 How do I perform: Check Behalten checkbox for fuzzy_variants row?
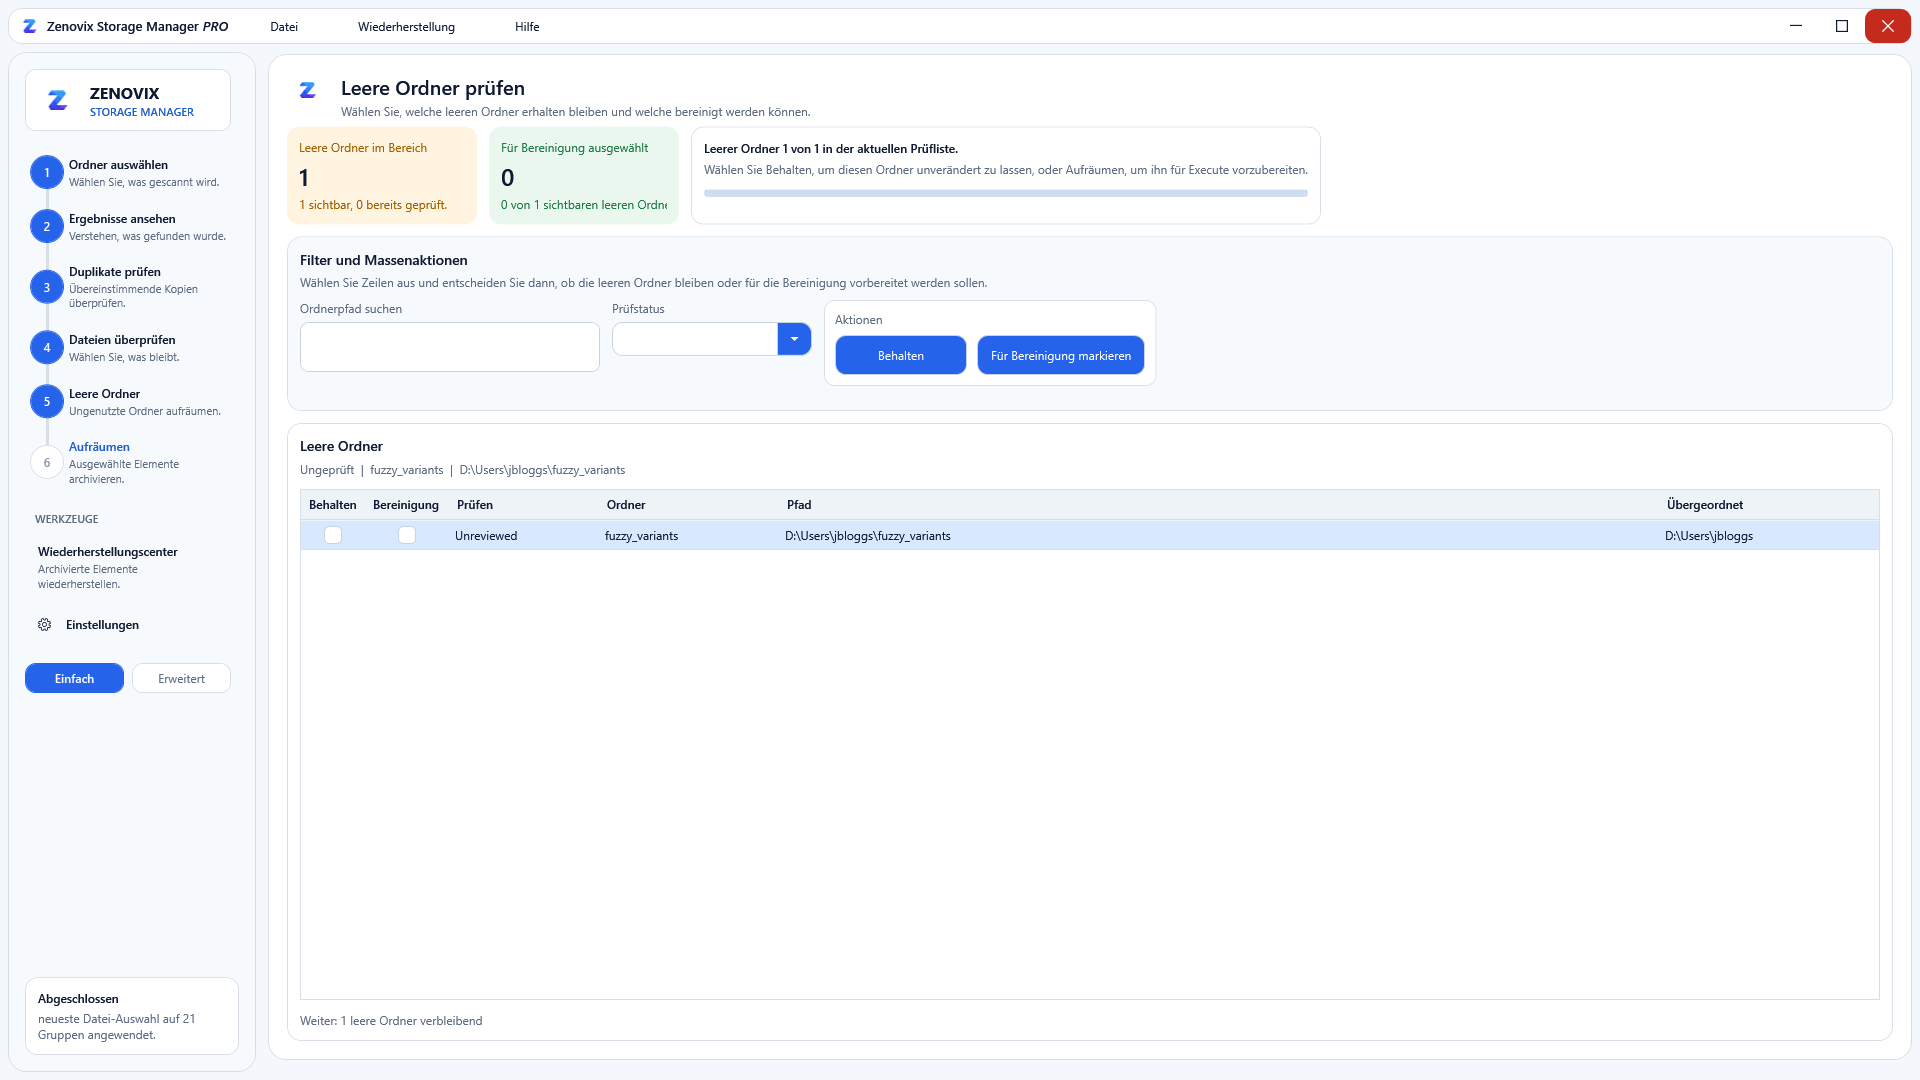pyautogui.click(x=333, y=536)
